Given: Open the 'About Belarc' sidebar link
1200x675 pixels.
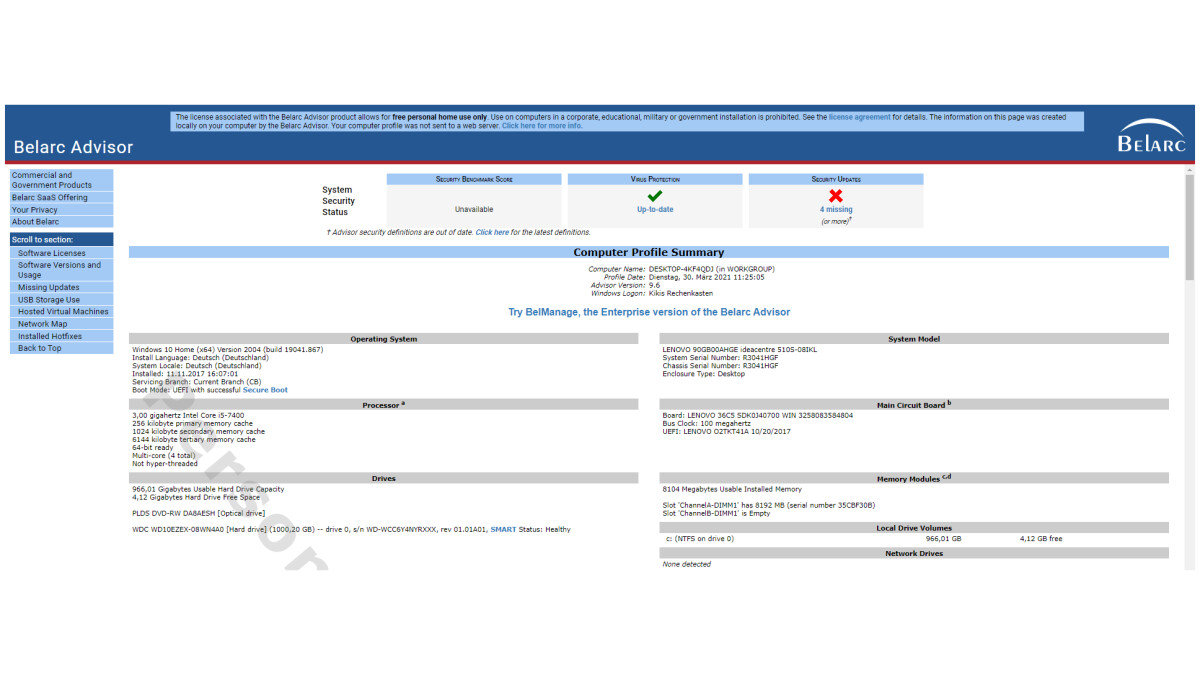Looking at the screenshot, I should tap(34, 221).
